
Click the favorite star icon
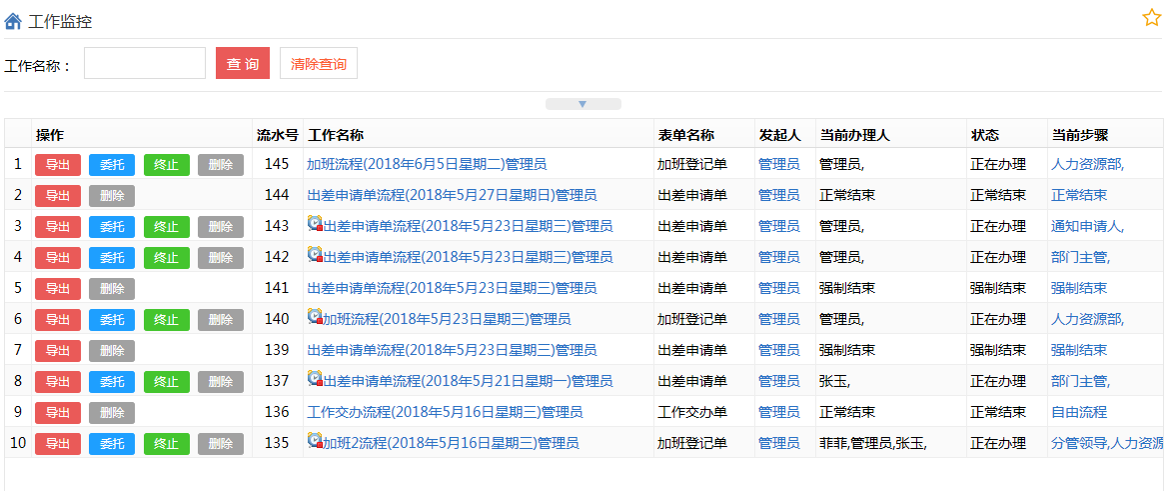click(1151, 18)
